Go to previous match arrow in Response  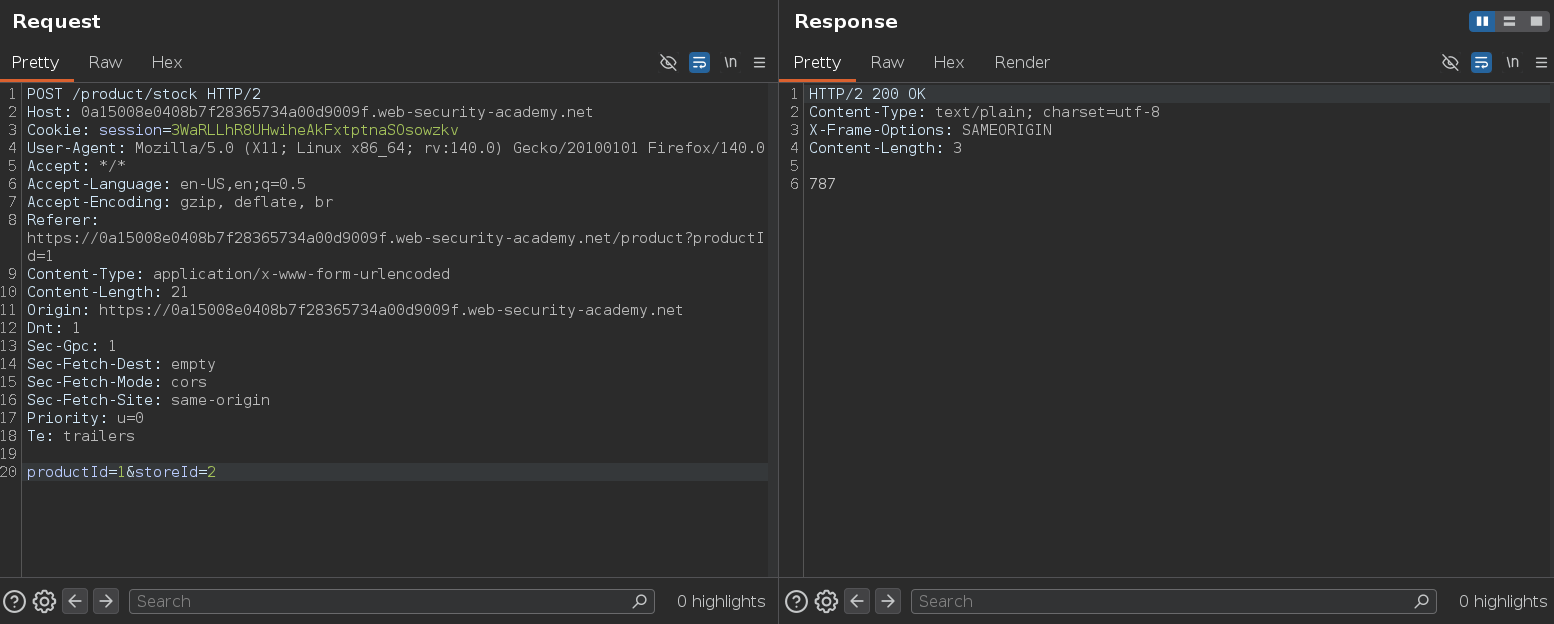(857, 601)
